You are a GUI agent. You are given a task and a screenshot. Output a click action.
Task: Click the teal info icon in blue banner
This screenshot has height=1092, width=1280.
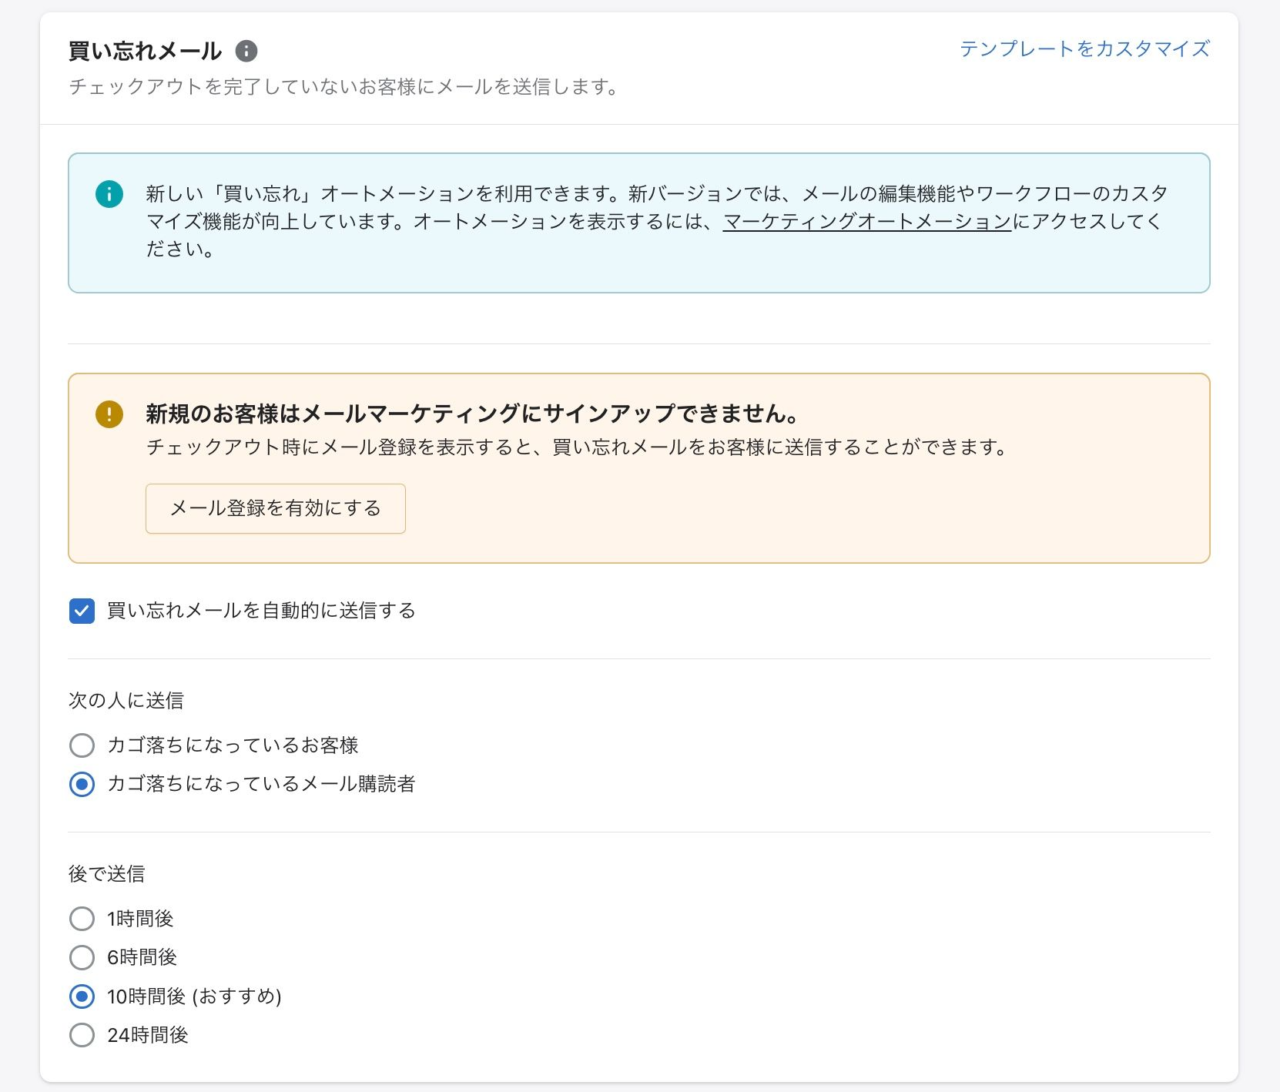coord(109,194)
